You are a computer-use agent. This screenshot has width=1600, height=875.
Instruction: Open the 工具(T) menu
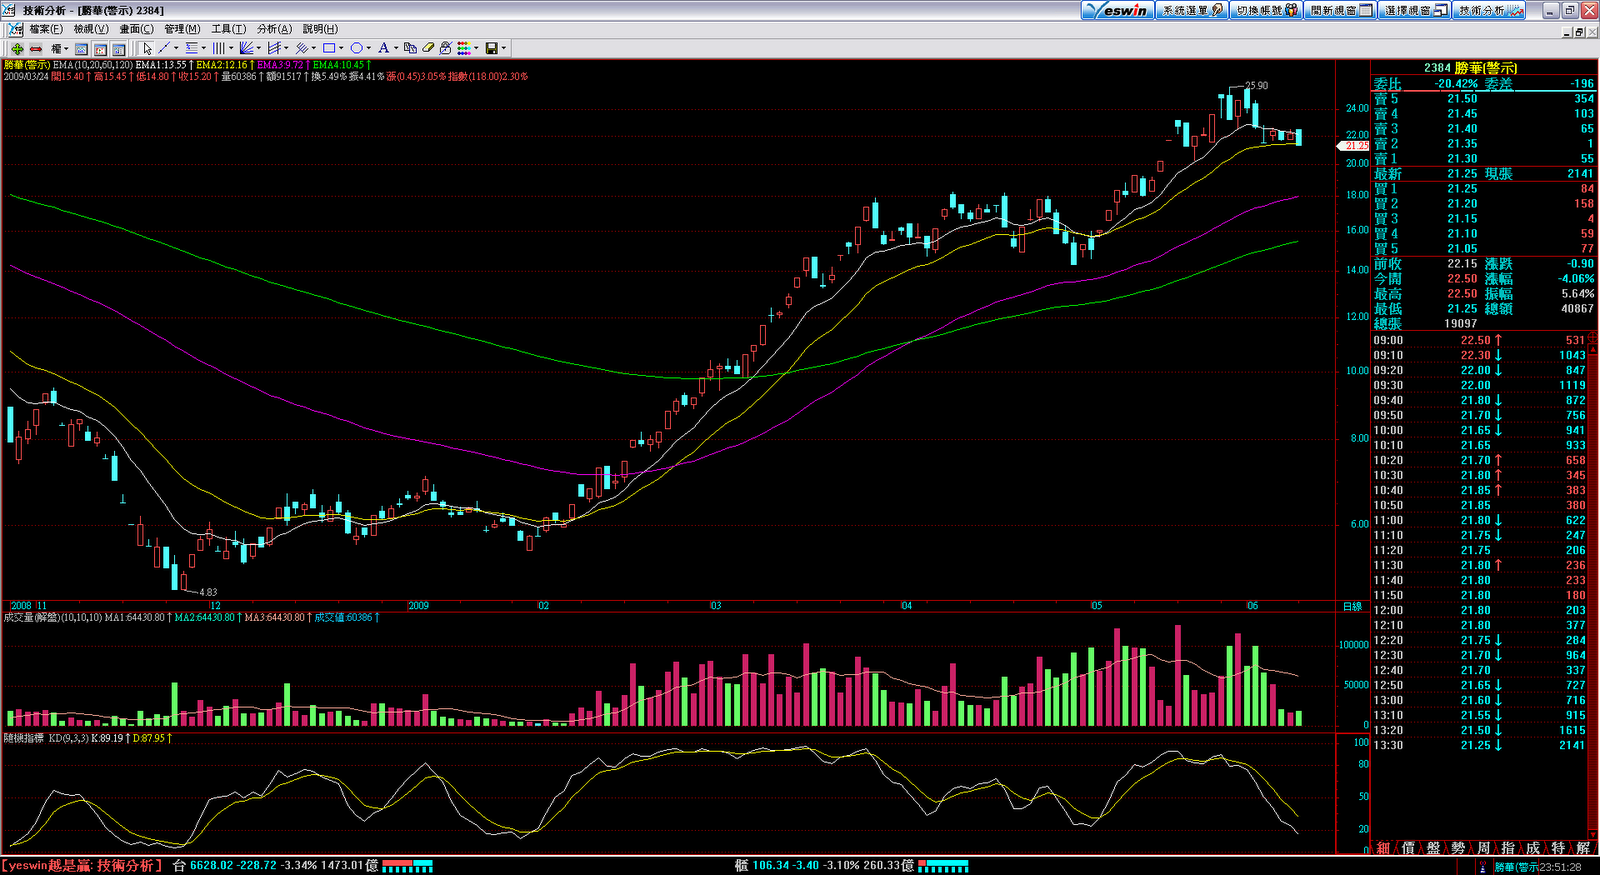pyautogui.click(x=228, y=29)
